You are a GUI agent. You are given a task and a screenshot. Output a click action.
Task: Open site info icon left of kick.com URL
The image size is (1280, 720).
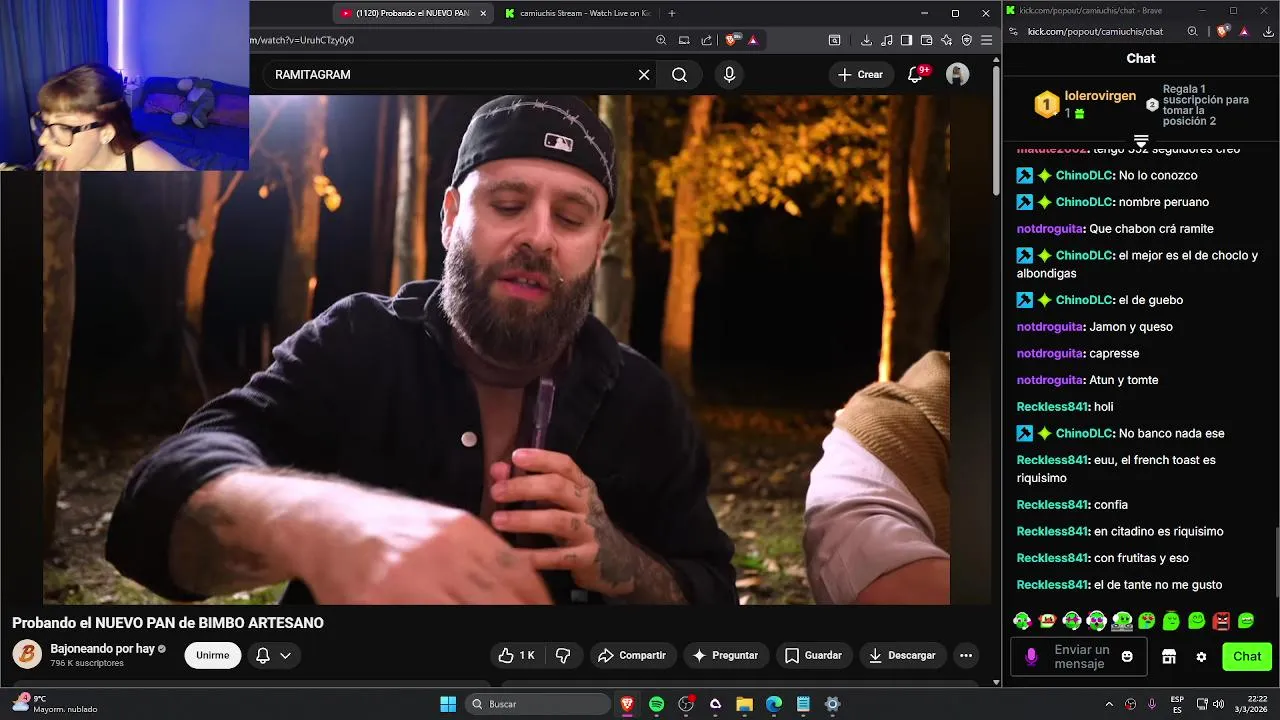pos(1014,32)
